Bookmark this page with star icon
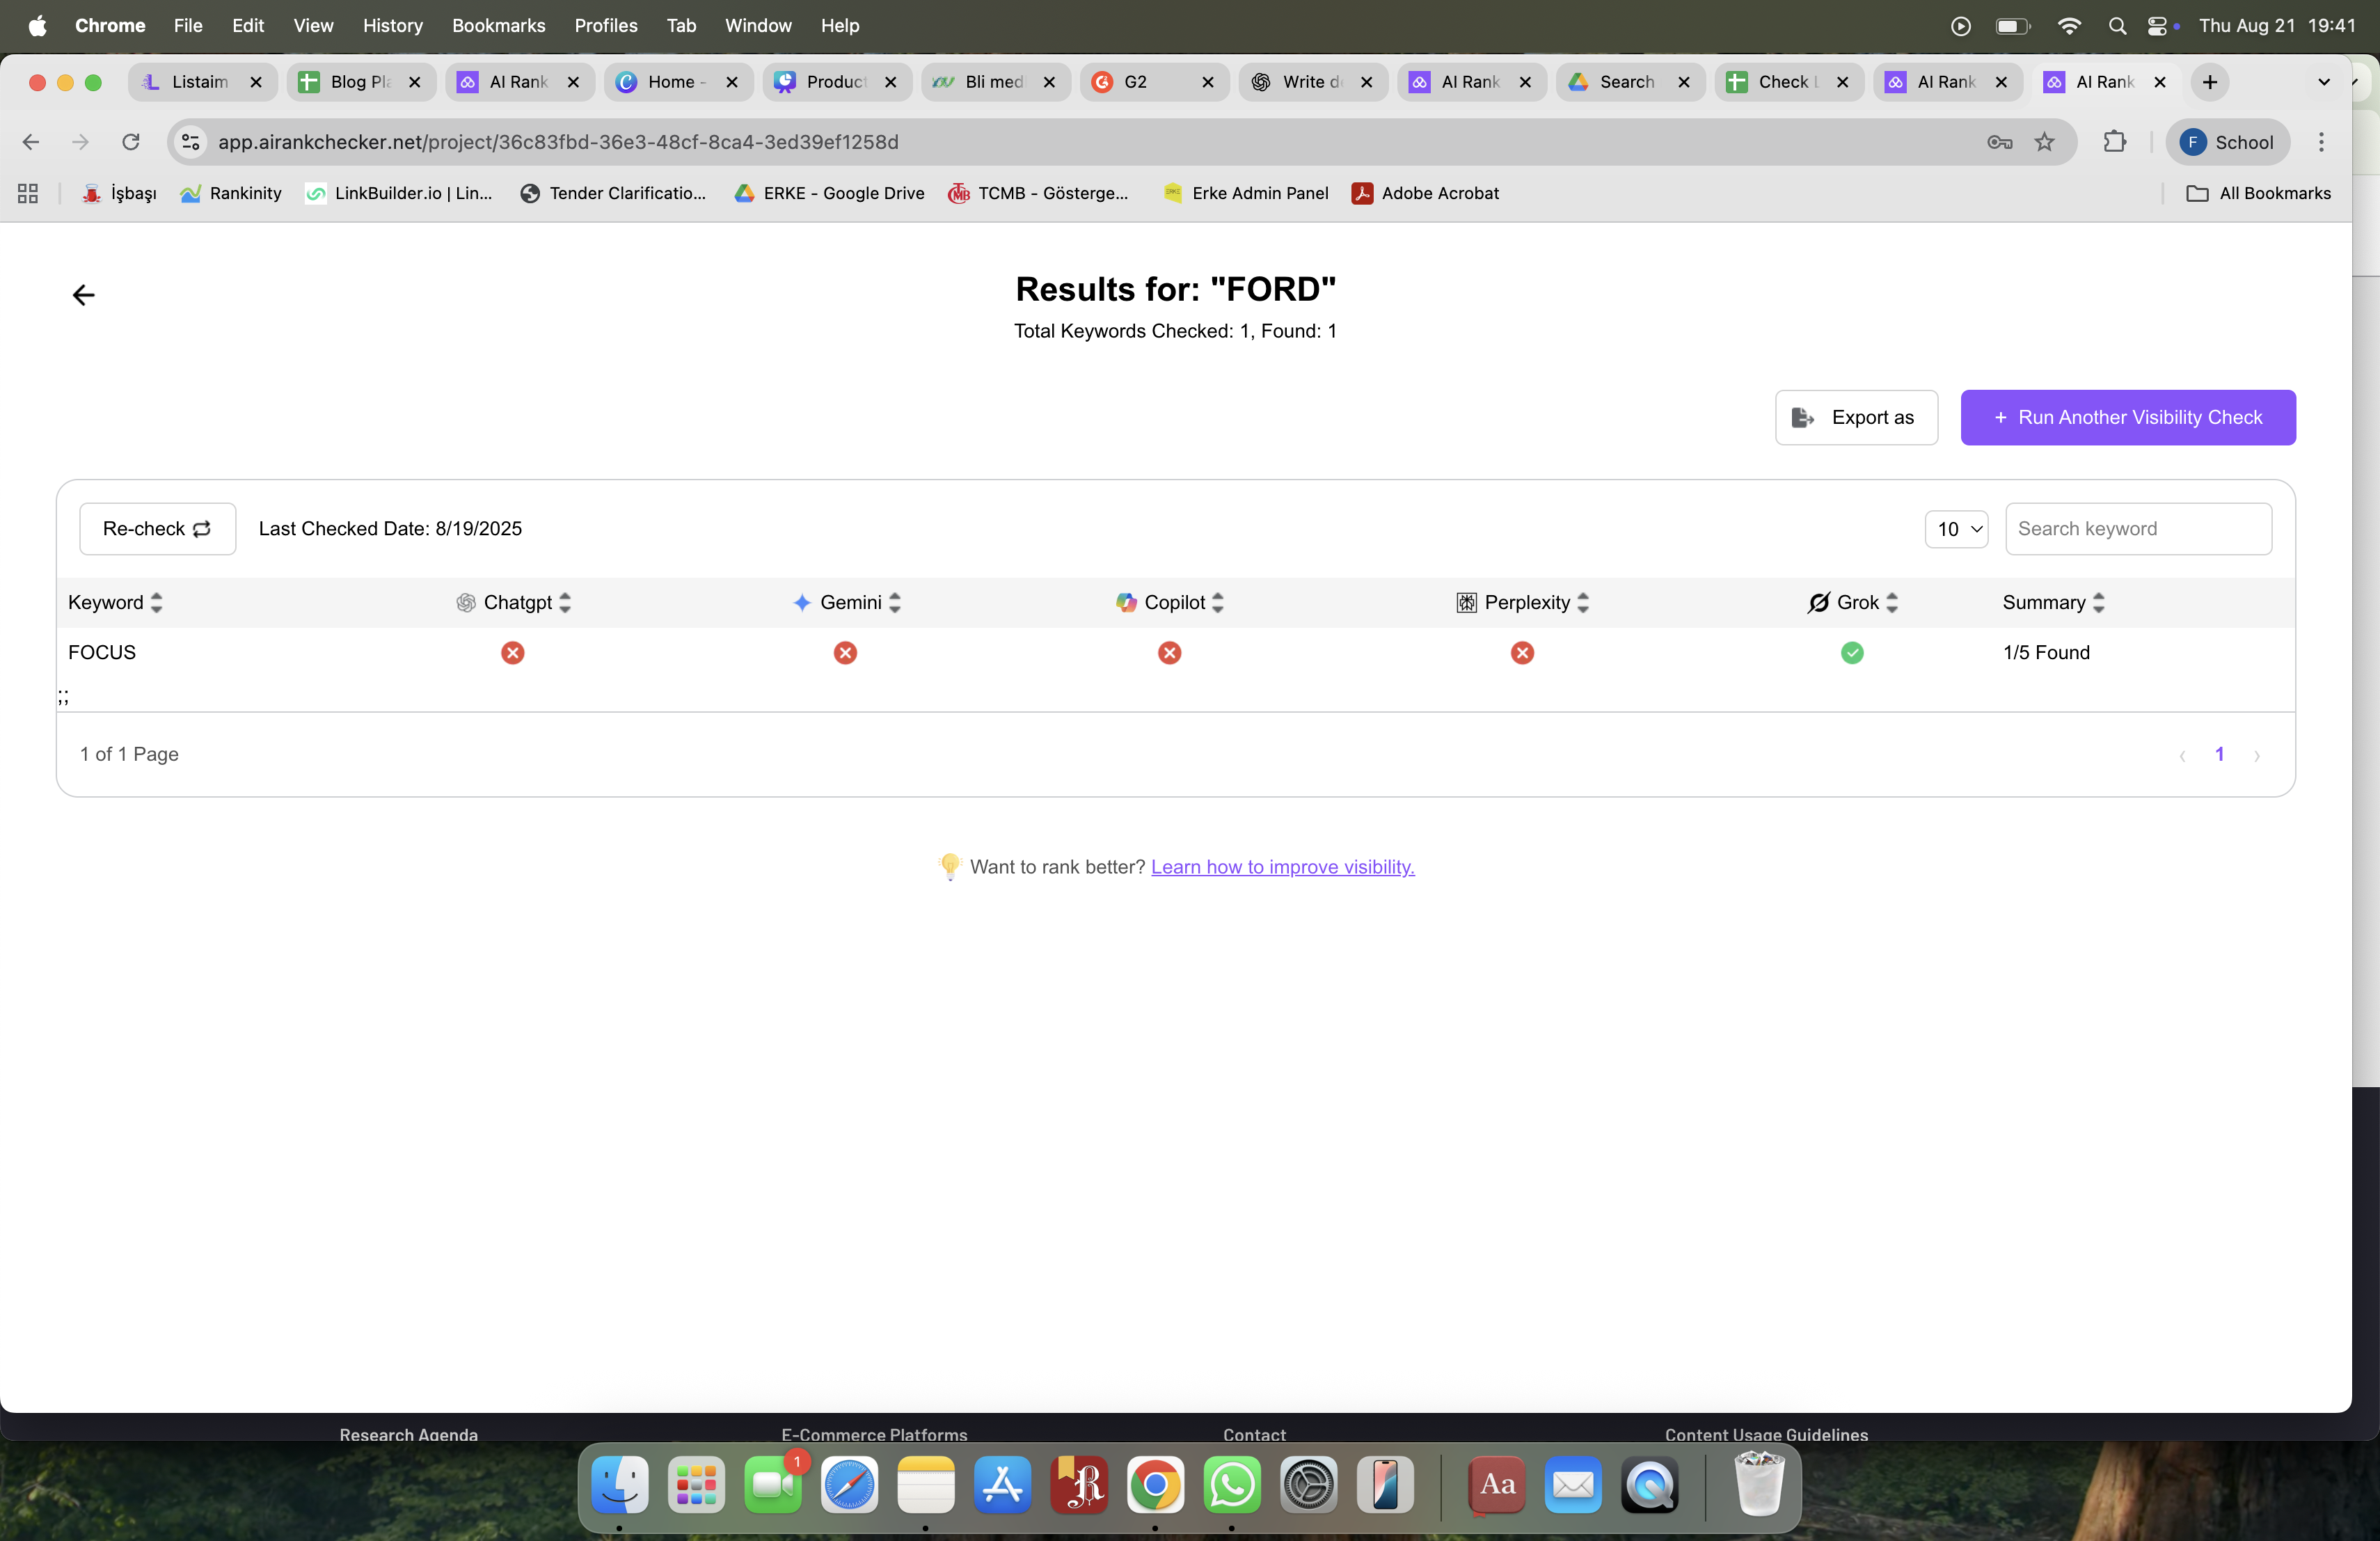The height and width of the screenshot is (1541, 2380). 2044,142
